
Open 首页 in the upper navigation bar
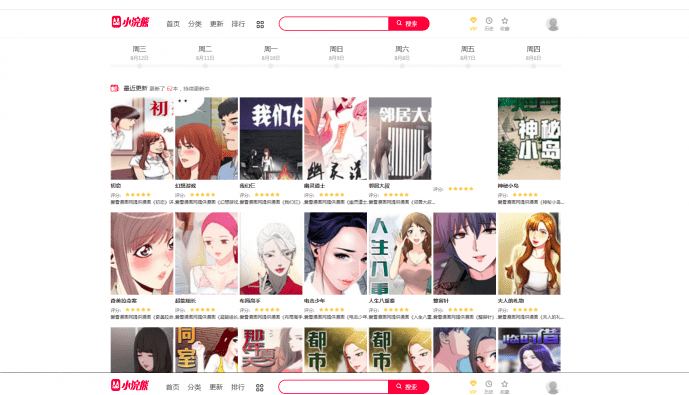[x=173, y=24]
